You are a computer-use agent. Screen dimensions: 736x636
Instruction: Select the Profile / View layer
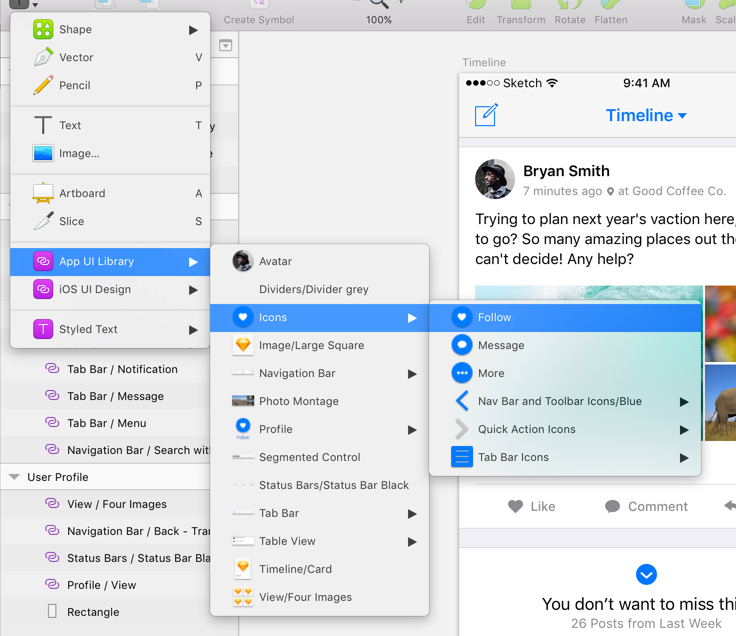[x=105, y=585]
